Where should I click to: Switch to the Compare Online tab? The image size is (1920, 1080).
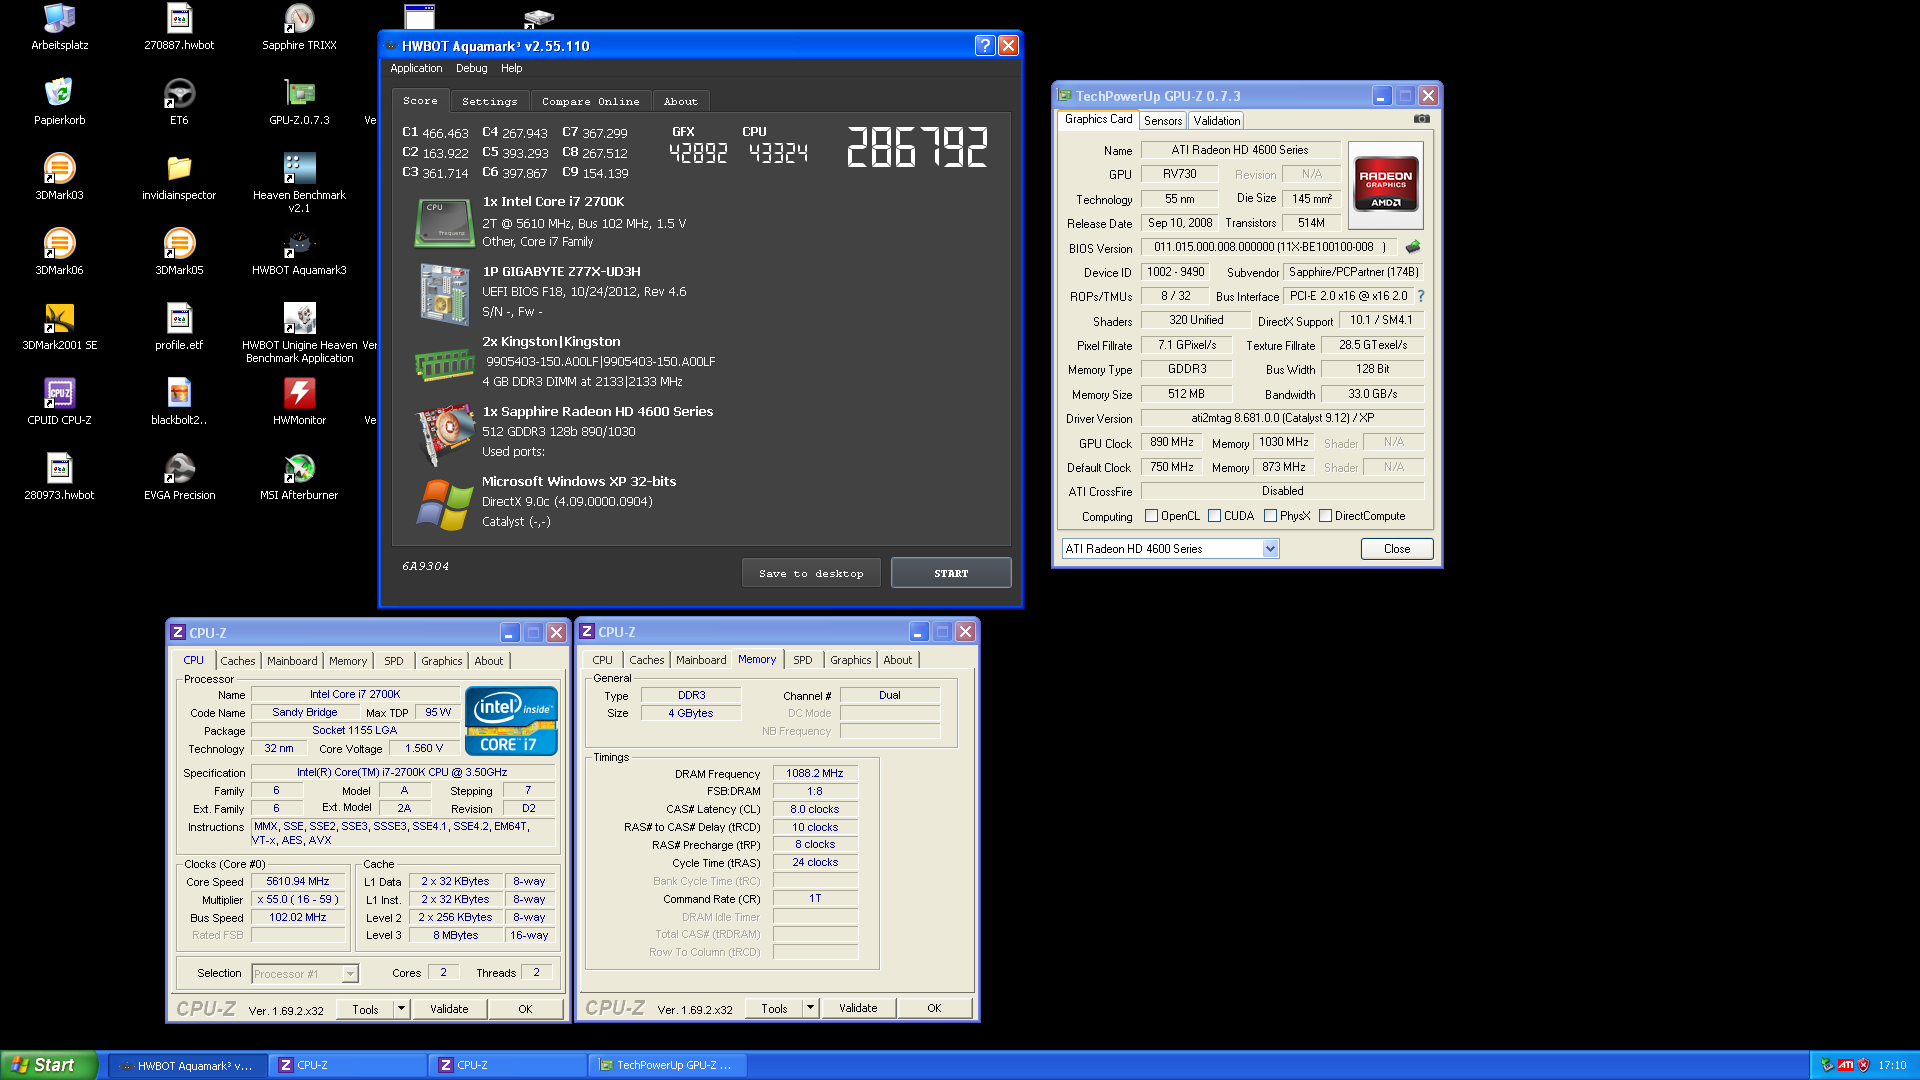coord(591,102)
